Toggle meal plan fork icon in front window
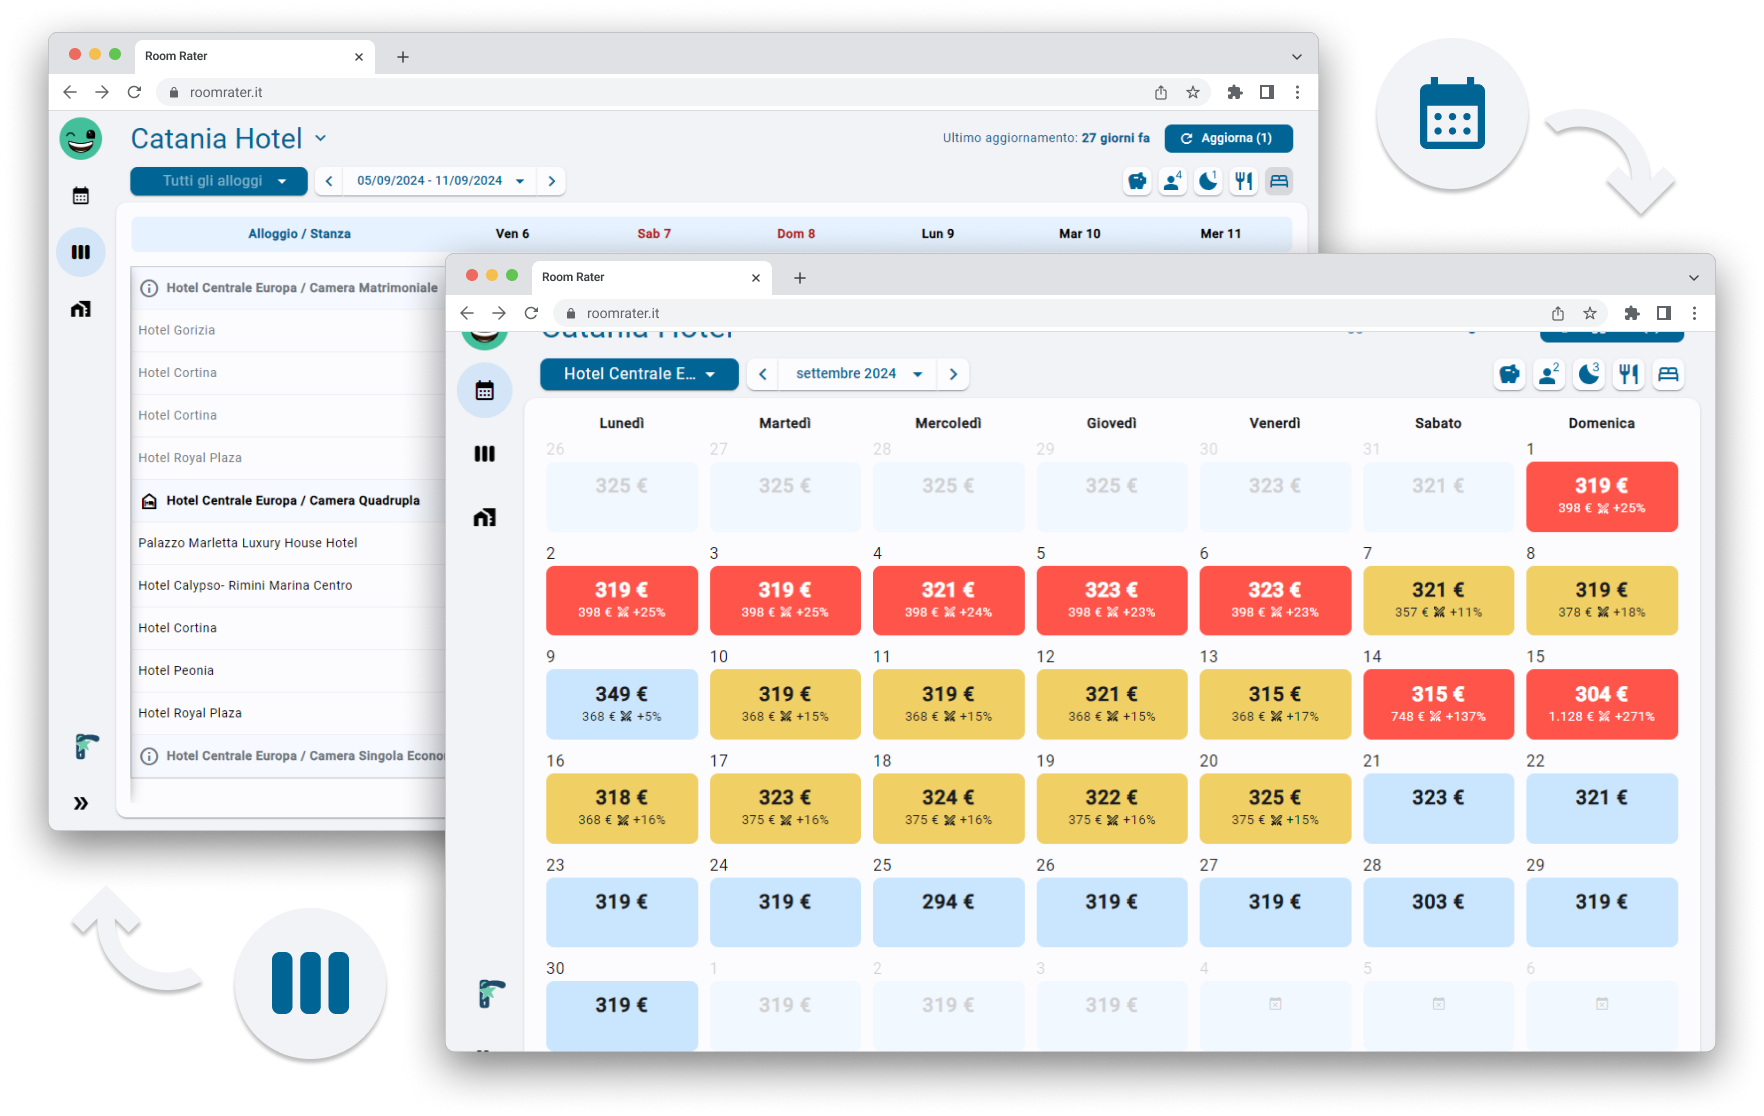 point(1629,374)
